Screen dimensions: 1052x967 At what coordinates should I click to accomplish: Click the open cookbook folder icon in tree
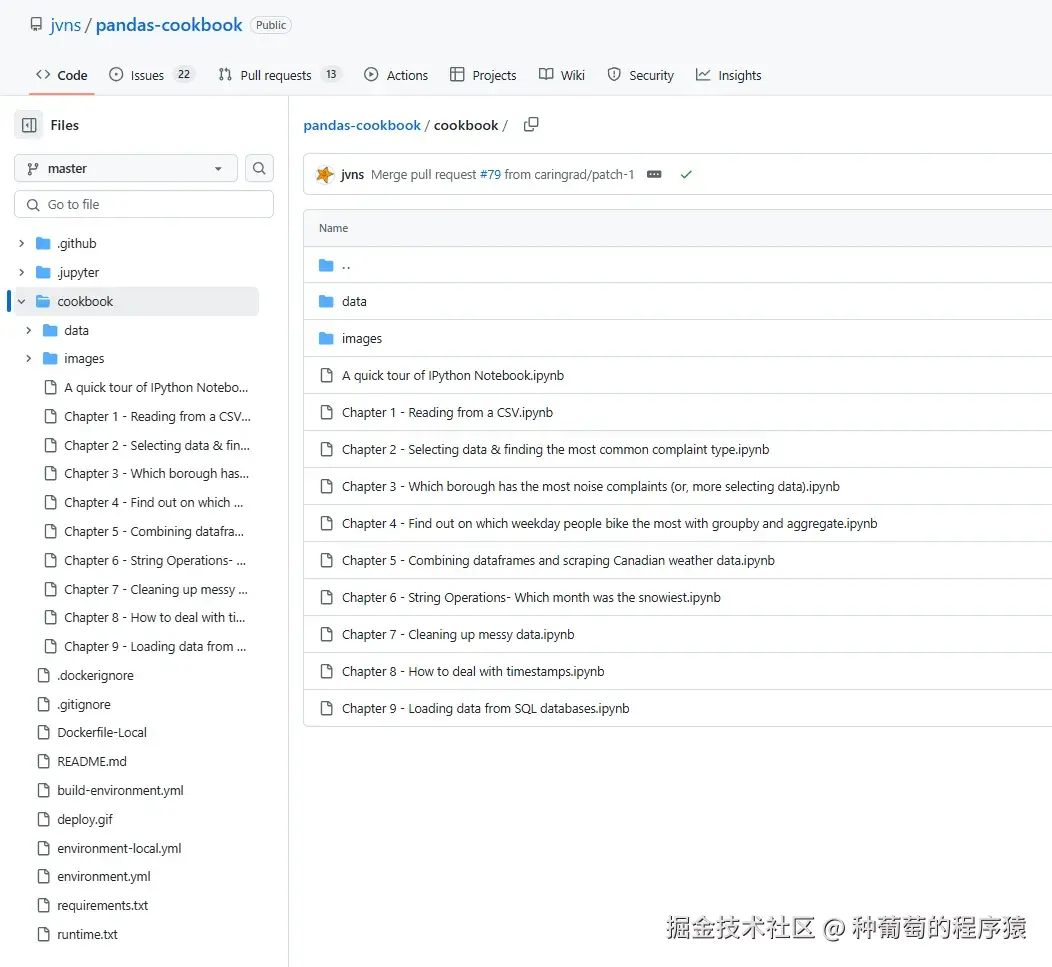[43, 301]
